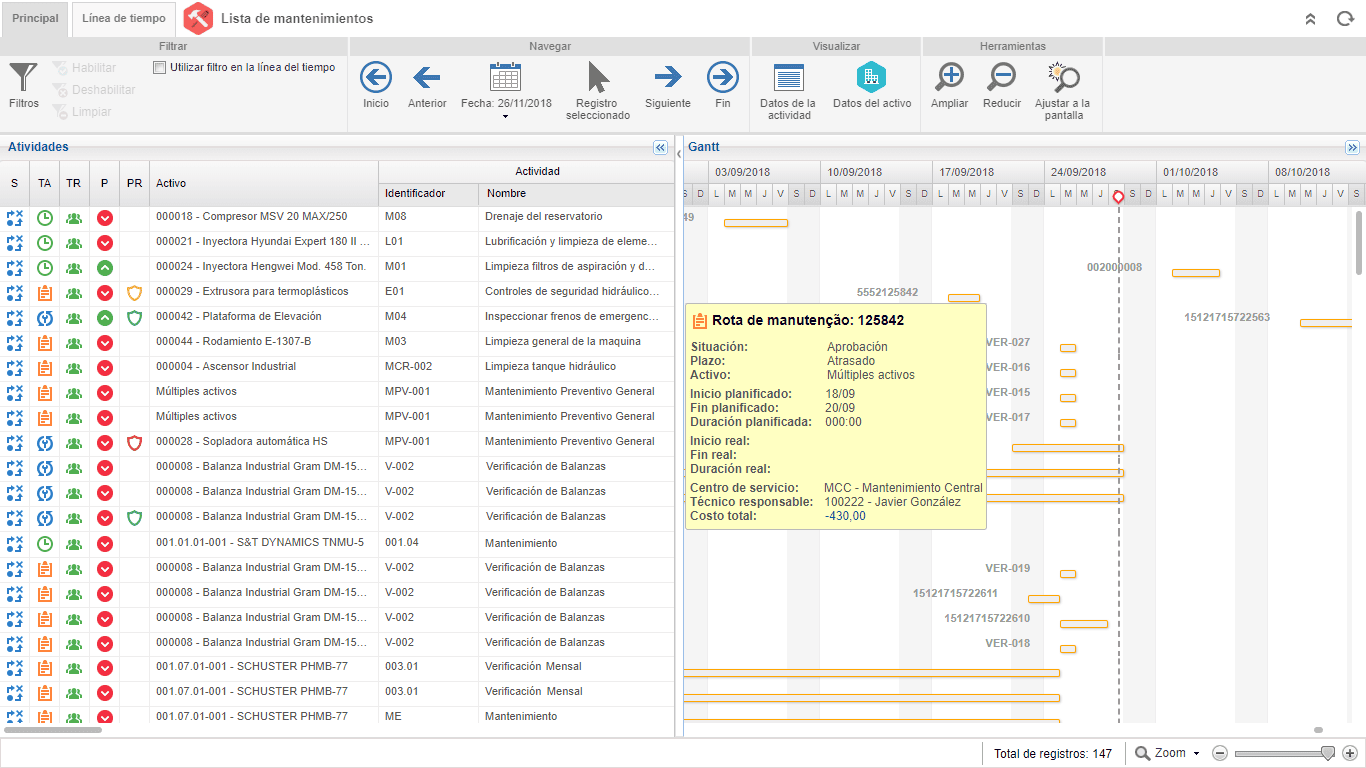Click the Gantt bar labeled VER-018

[1068, 649]
